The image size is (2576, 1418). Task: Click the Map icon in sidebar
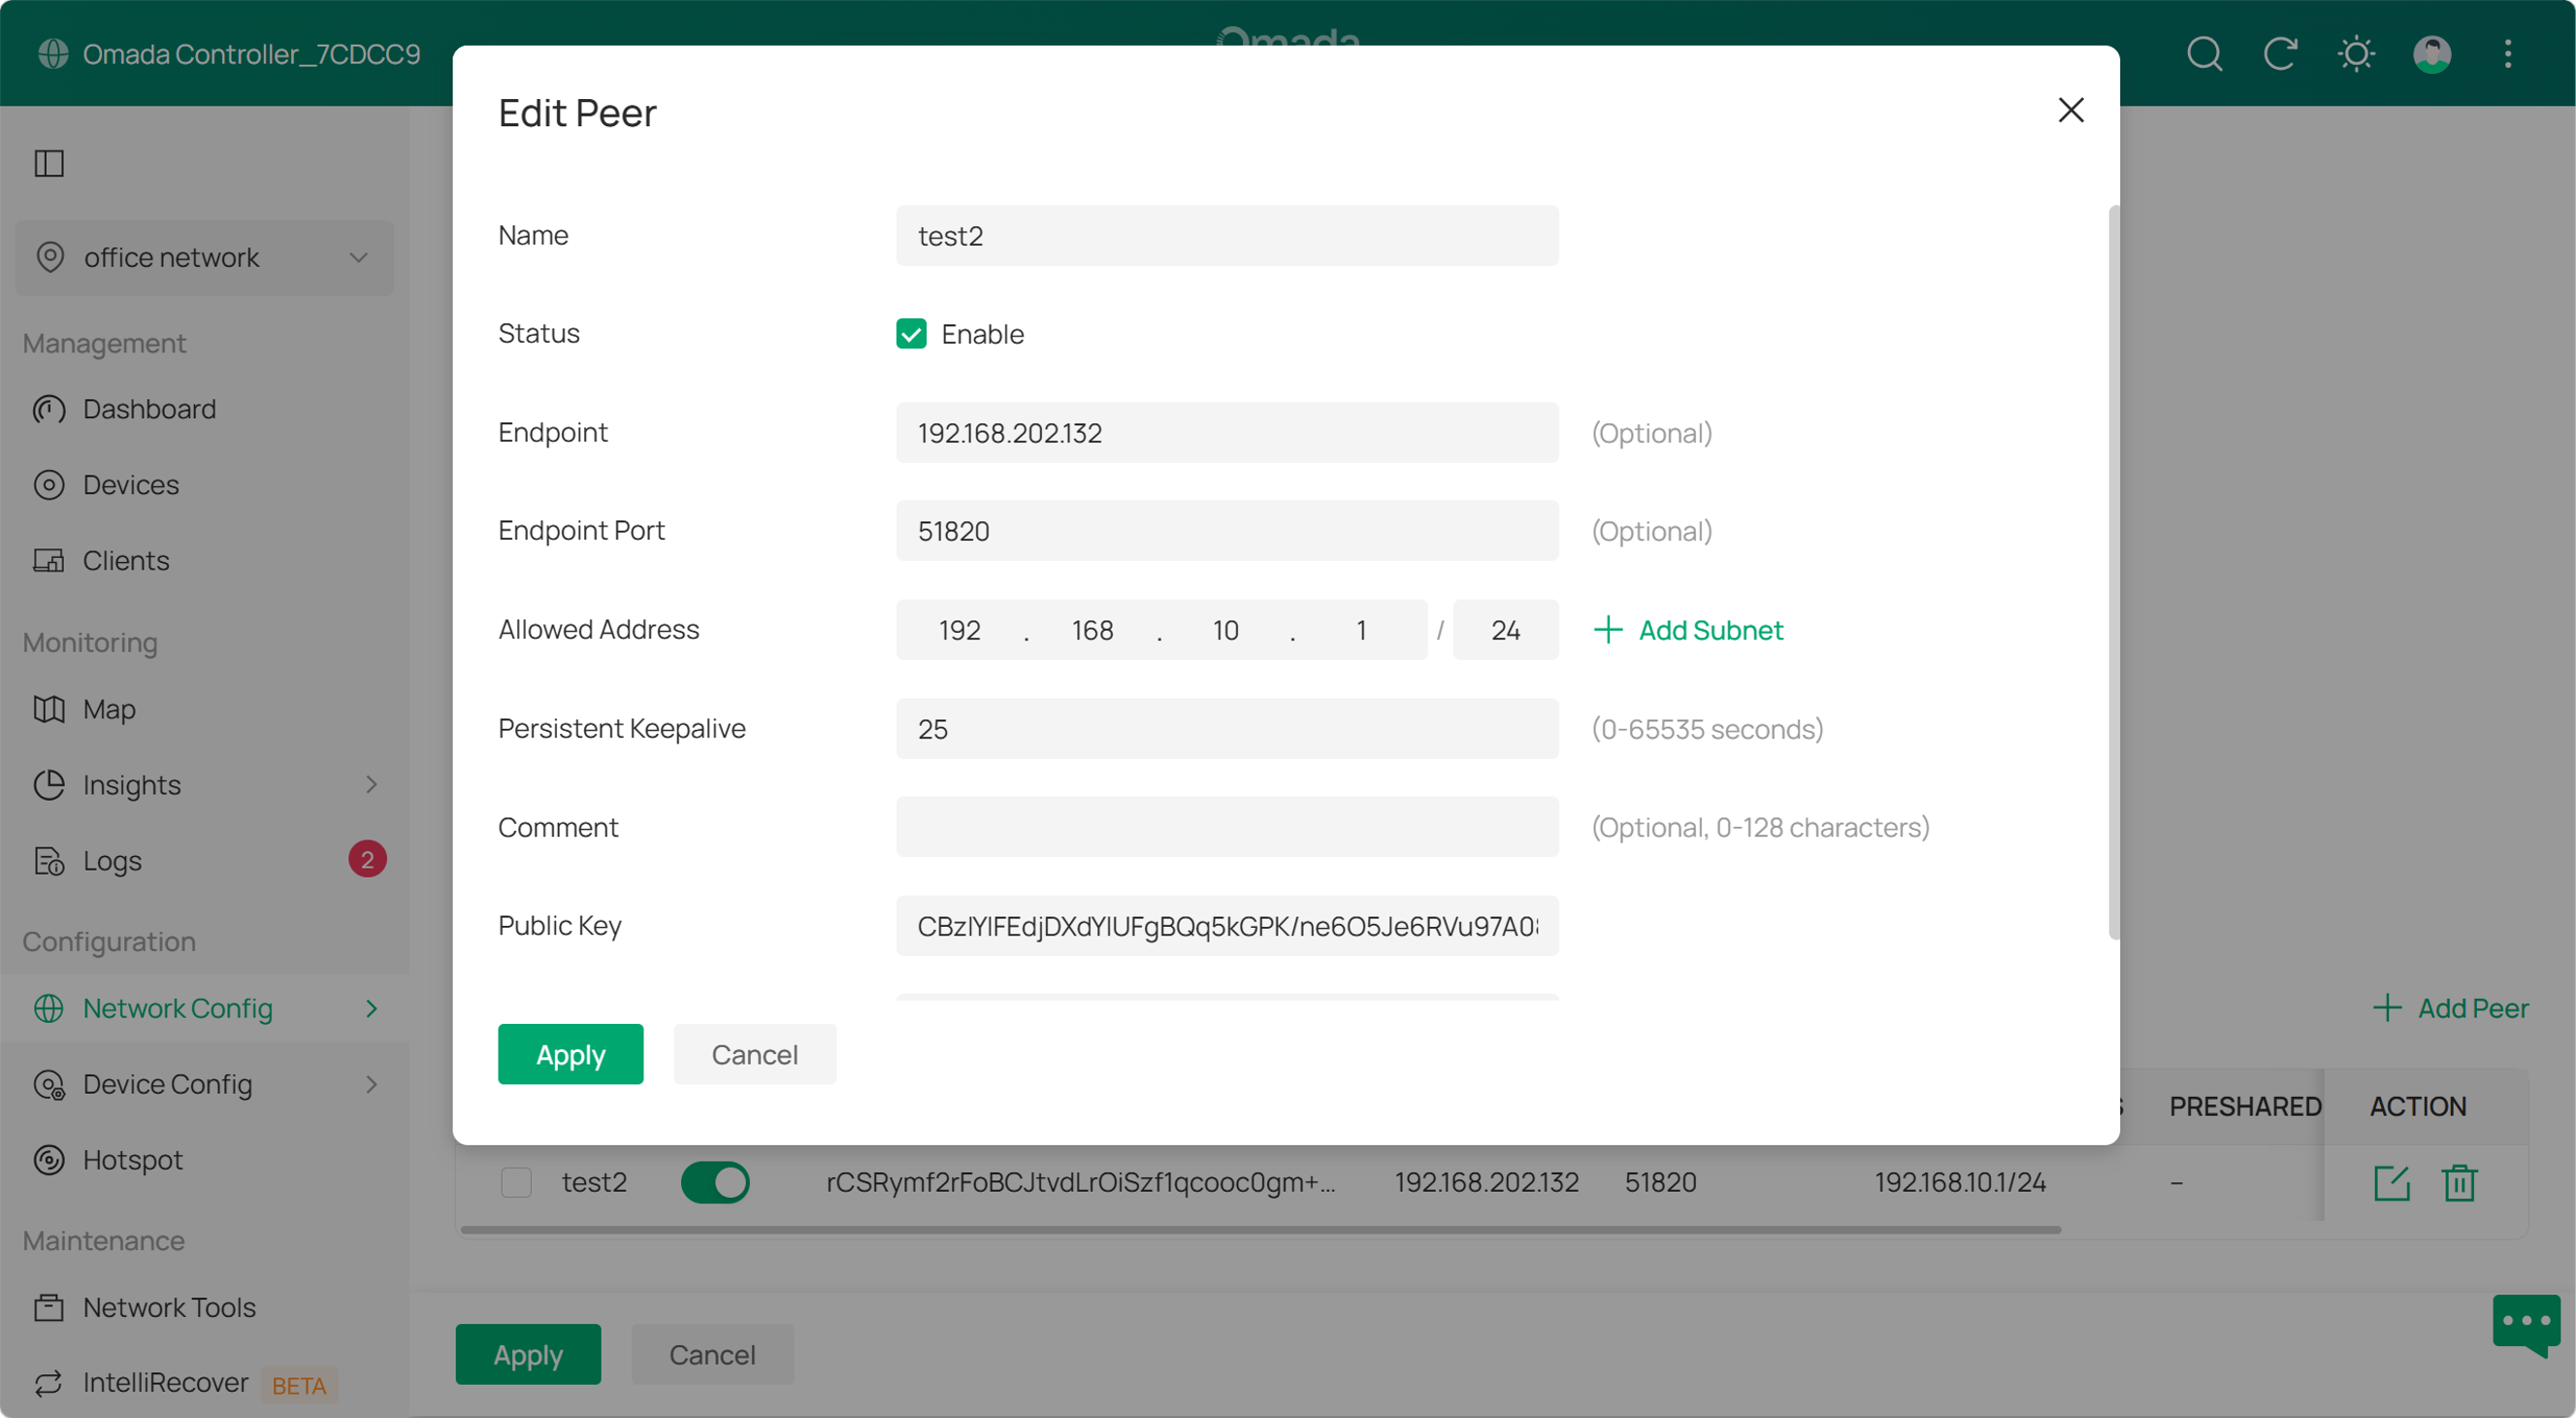(x=49, y=709)
